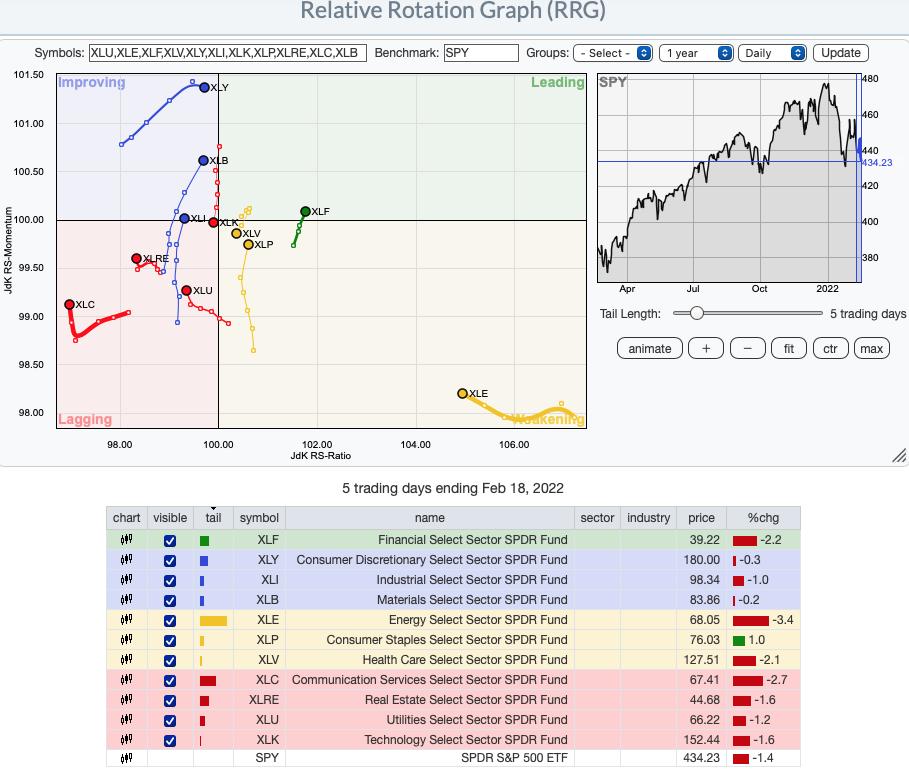Click the Benchmark input field

[x=481, y=53]
